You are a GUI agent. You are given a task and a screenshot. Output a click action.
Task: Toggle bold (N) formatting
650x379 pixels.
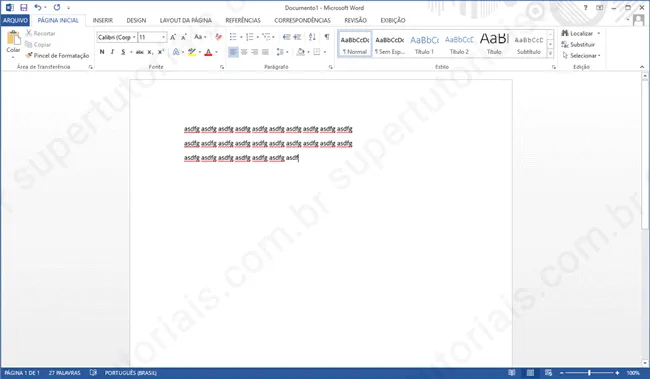102,52
